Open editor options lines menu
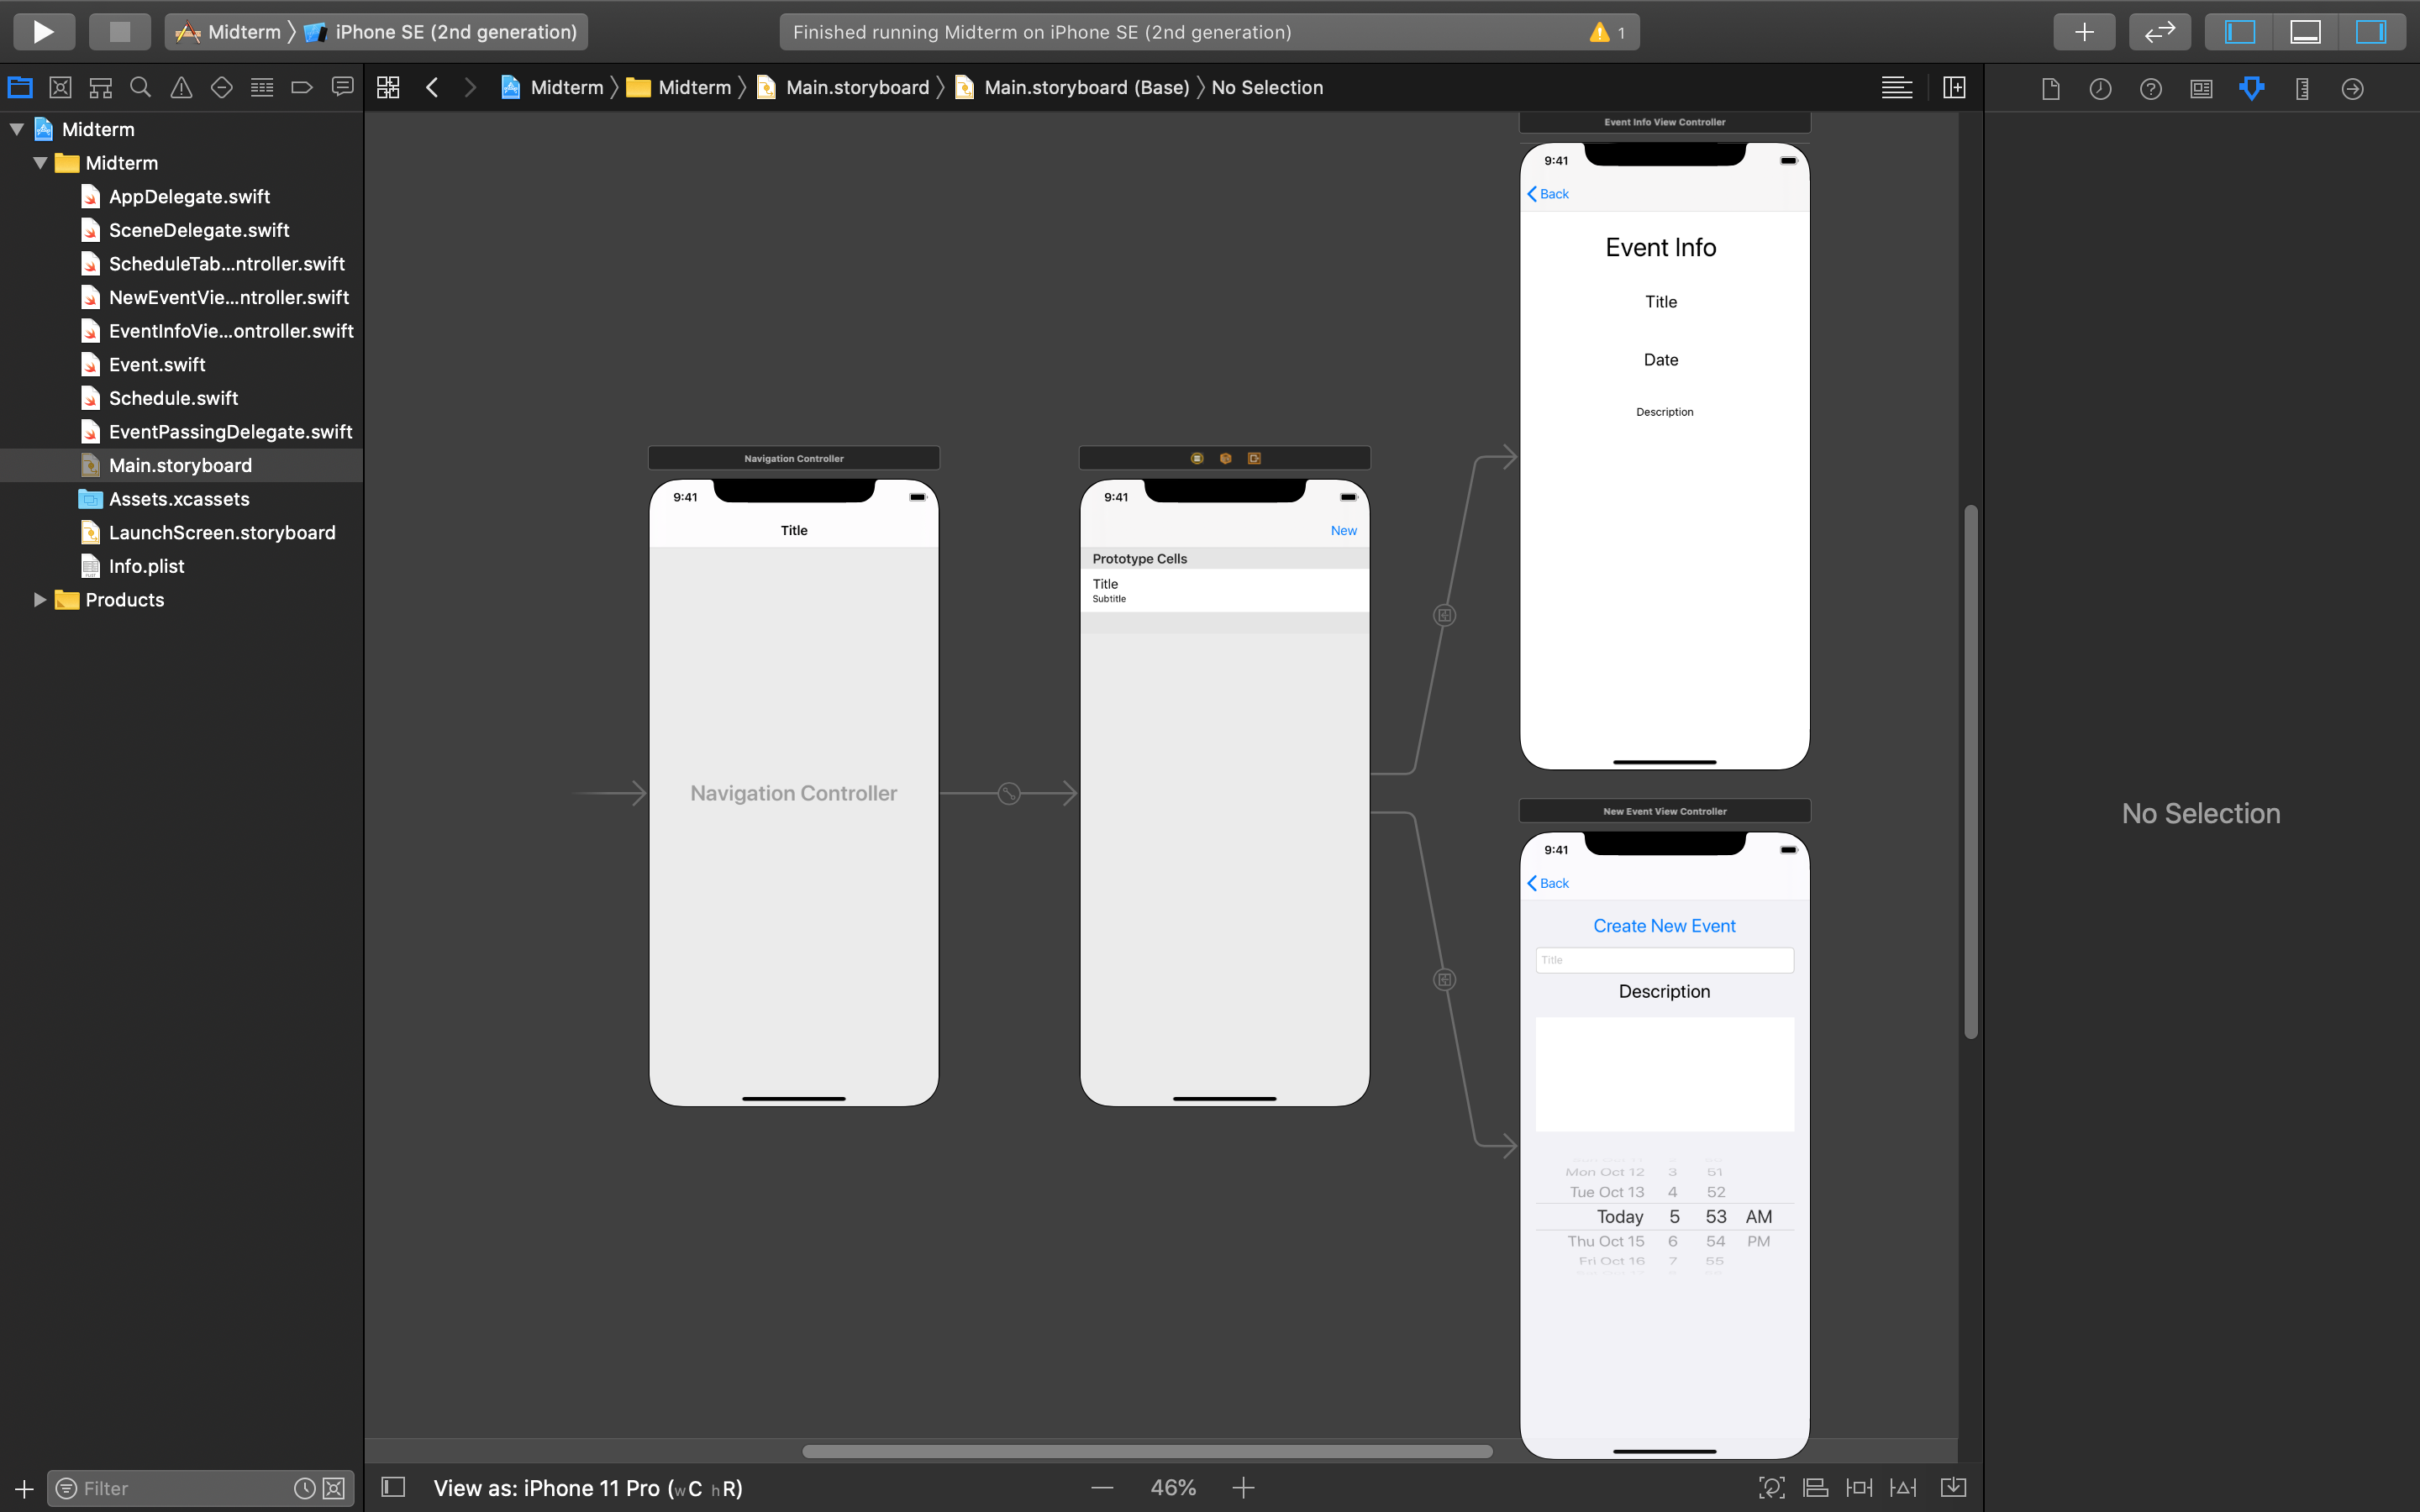2420x1512 pixels. pyautogui.click(x=1896, y=88)
